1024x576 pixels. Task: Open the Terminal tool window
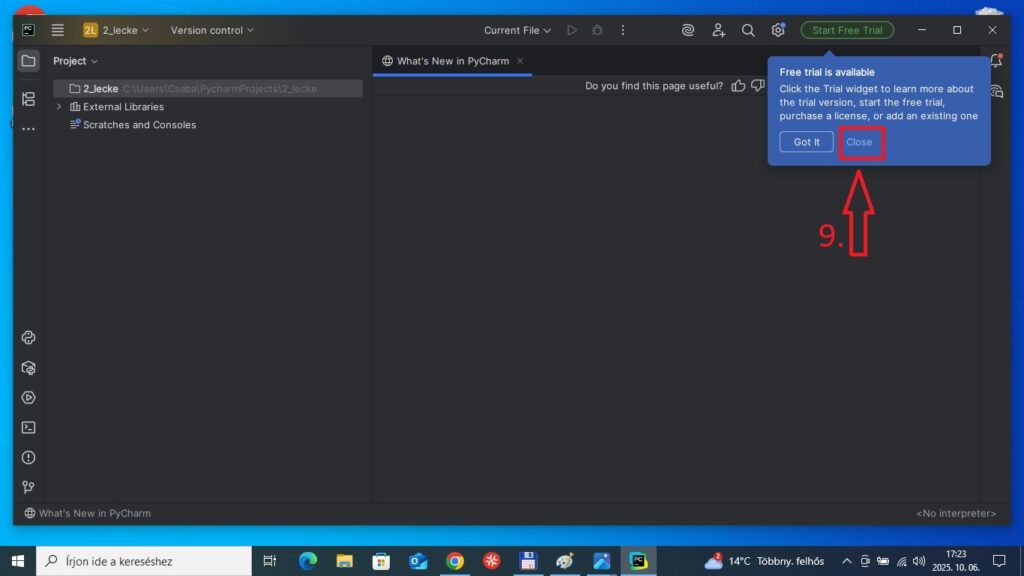[28, 427]
